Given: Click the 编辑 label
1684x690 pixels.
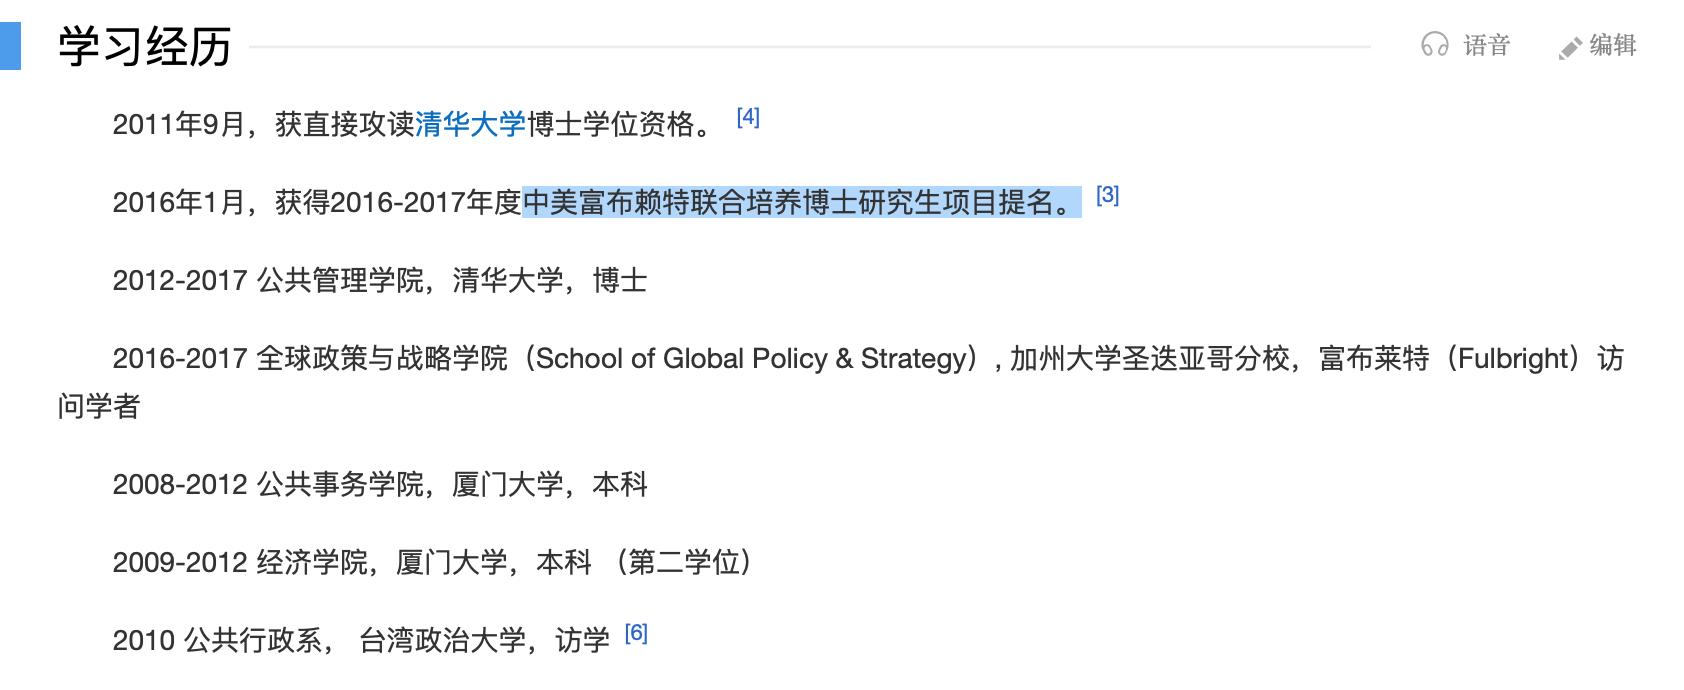Looking at the screenshot, I should (1613, 45).
